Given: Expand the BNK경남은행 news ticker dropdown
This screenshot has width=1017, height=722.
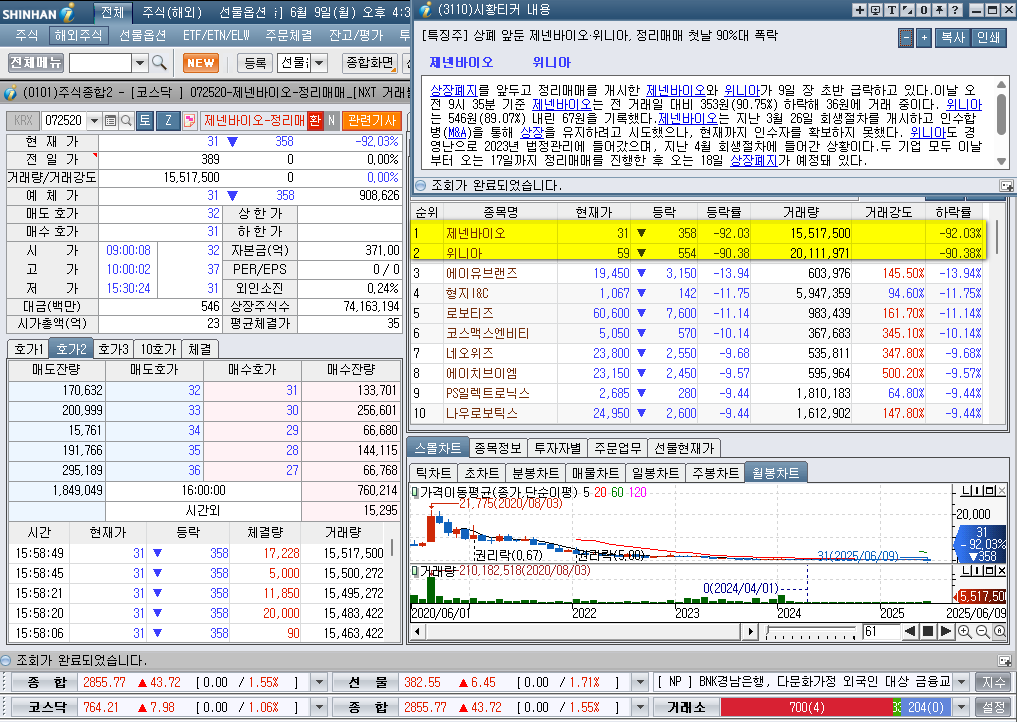Looking at the screenshot, I should pyautogui.click(x=963, y=682).
